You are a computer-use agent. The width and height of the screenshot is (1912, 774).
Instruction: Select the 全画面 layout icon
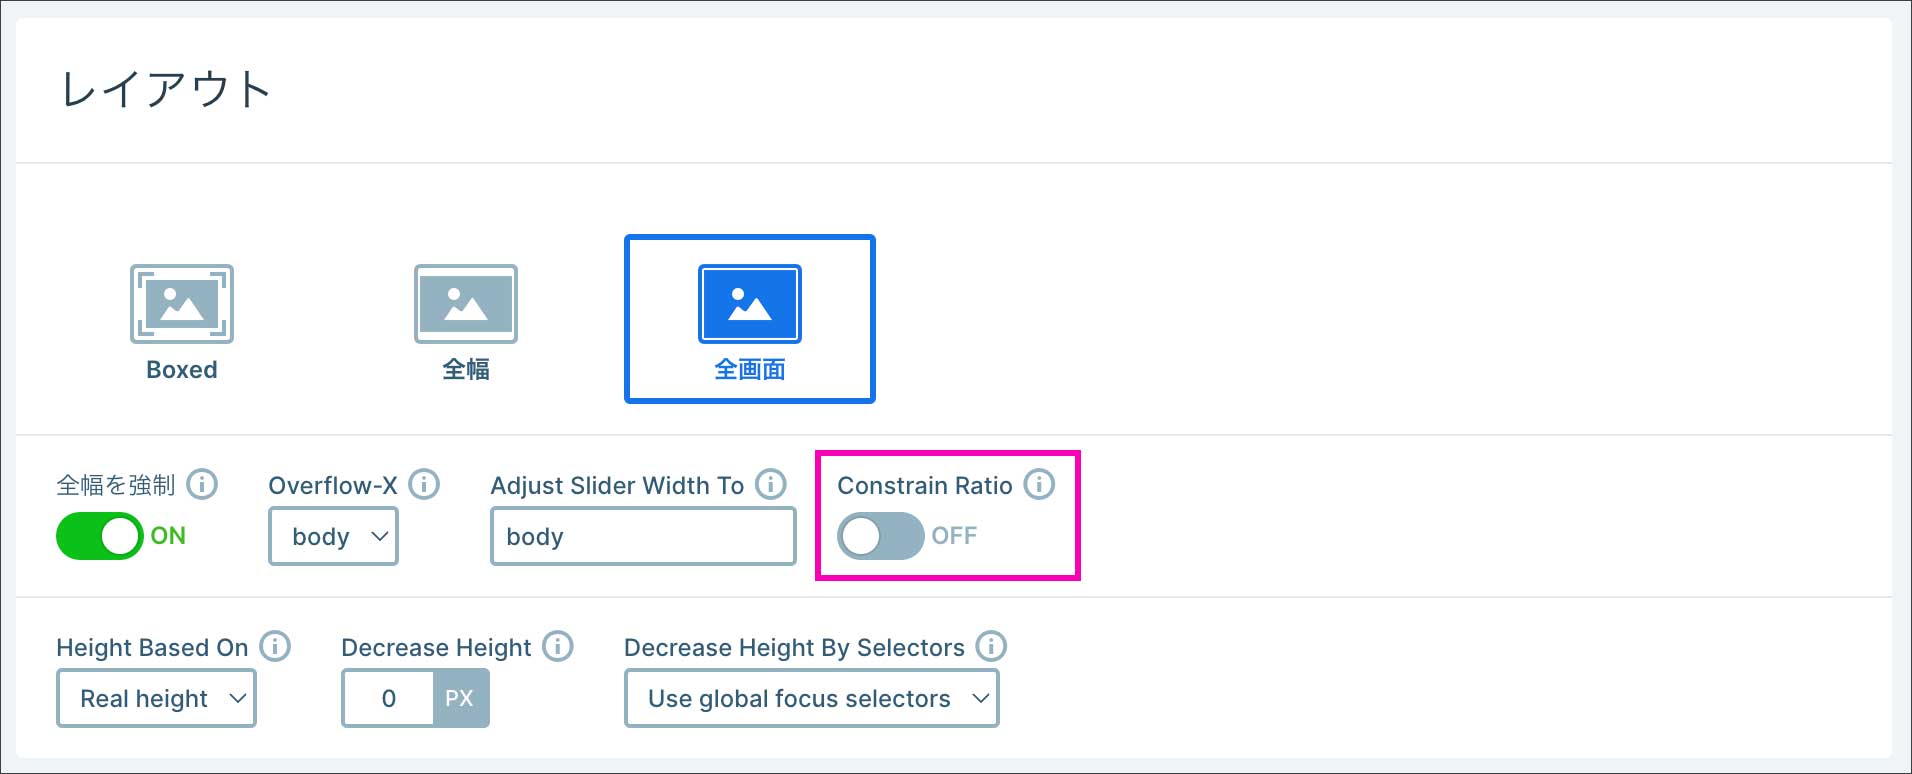click(749, 304)
